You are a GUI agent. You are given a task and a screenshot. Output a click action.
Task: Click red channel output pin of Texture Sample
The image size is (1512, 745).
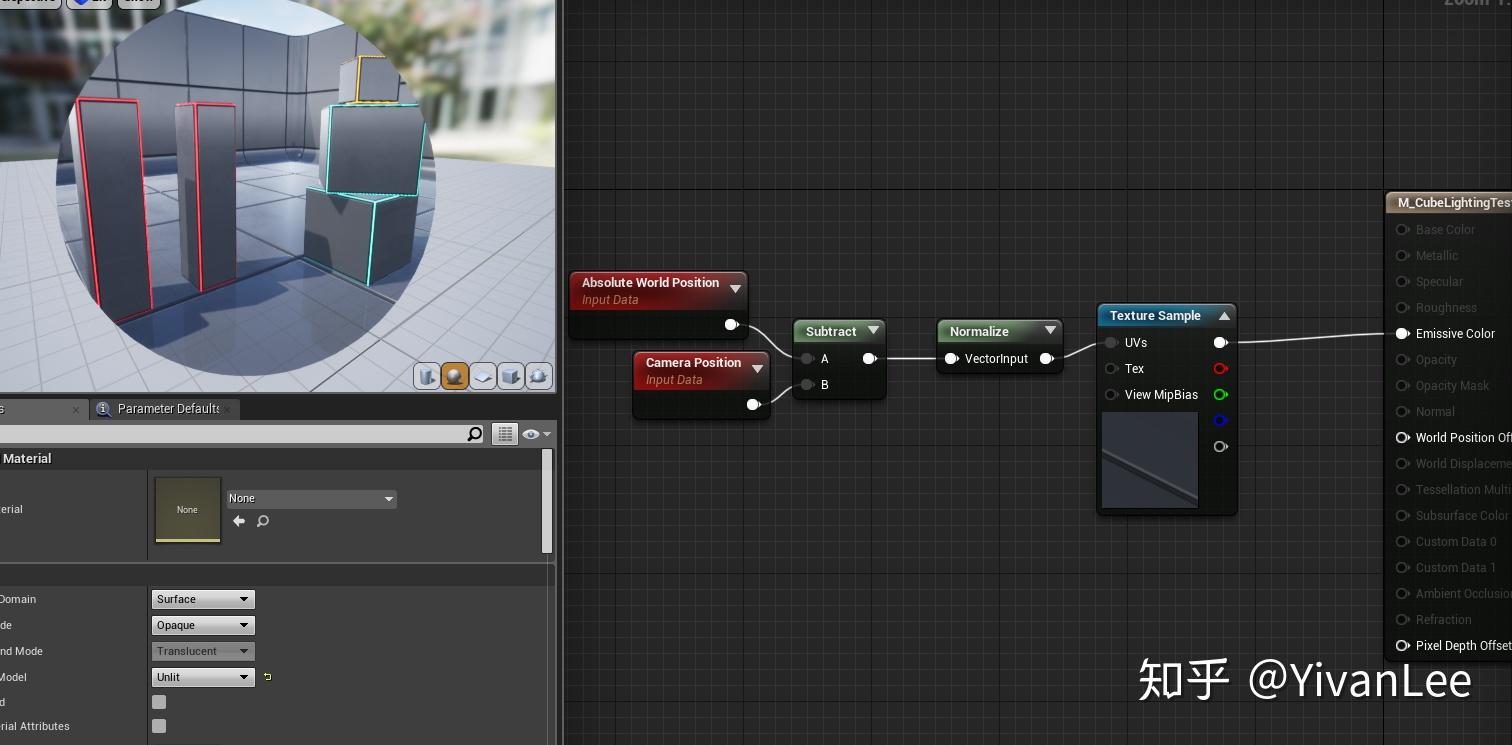(x=1220, y=369)
